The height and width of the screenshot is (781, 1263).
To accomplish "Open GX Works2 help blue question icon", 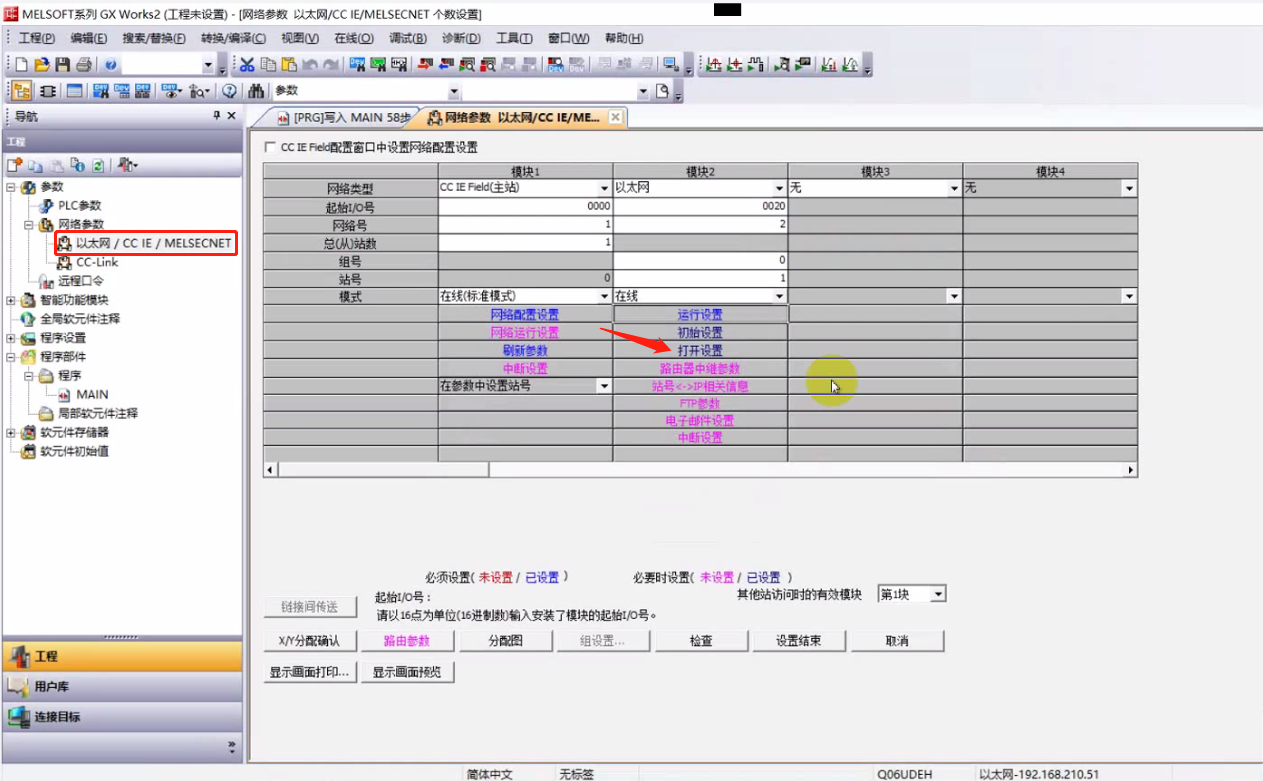I will 109,65.
